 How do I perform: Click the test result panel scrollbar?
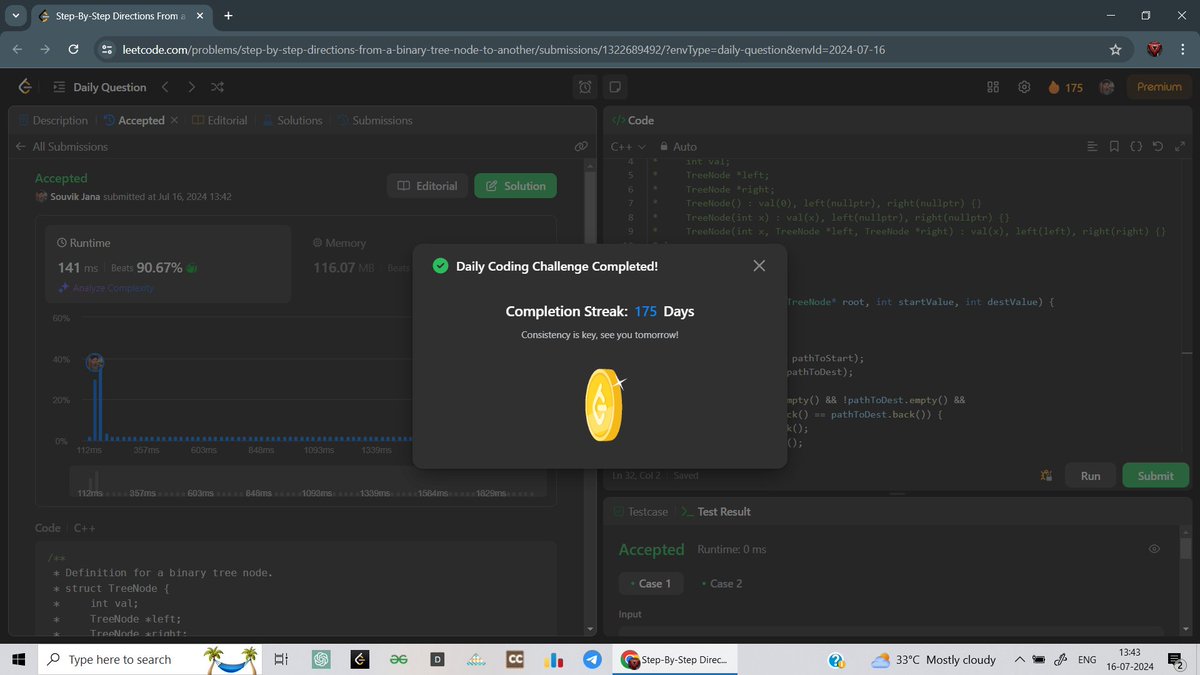pyautogui.click(x=1186, y=548)
